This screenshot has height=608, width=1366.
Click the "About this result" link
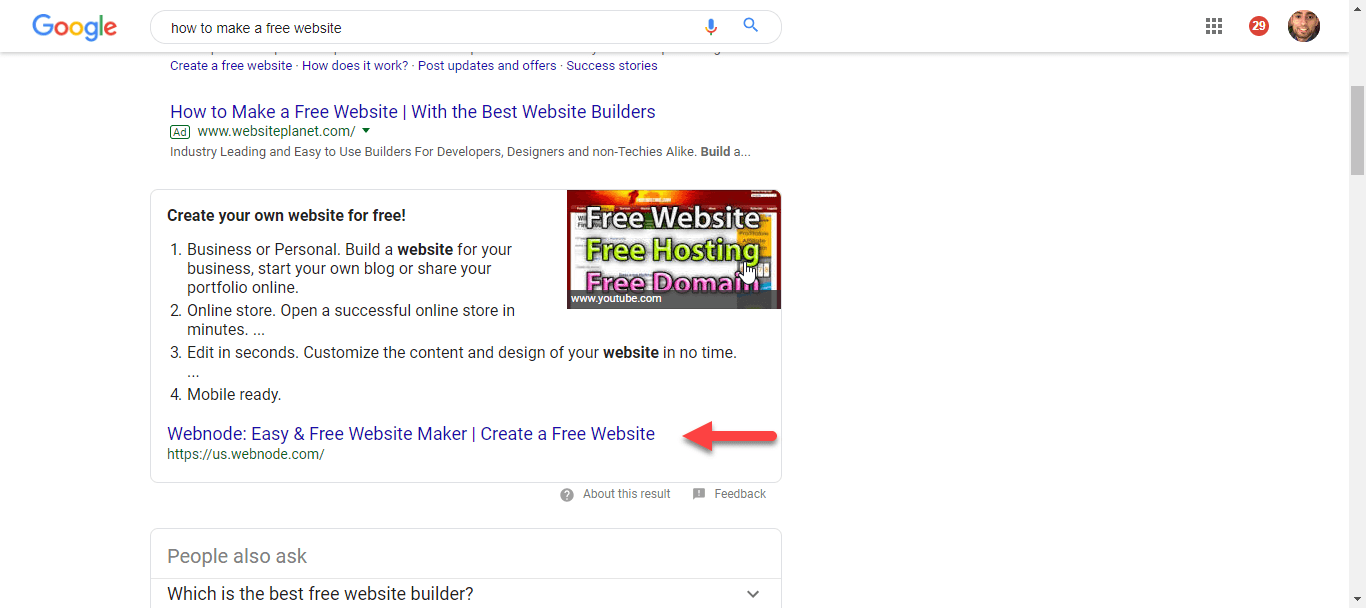pos(627,494)
